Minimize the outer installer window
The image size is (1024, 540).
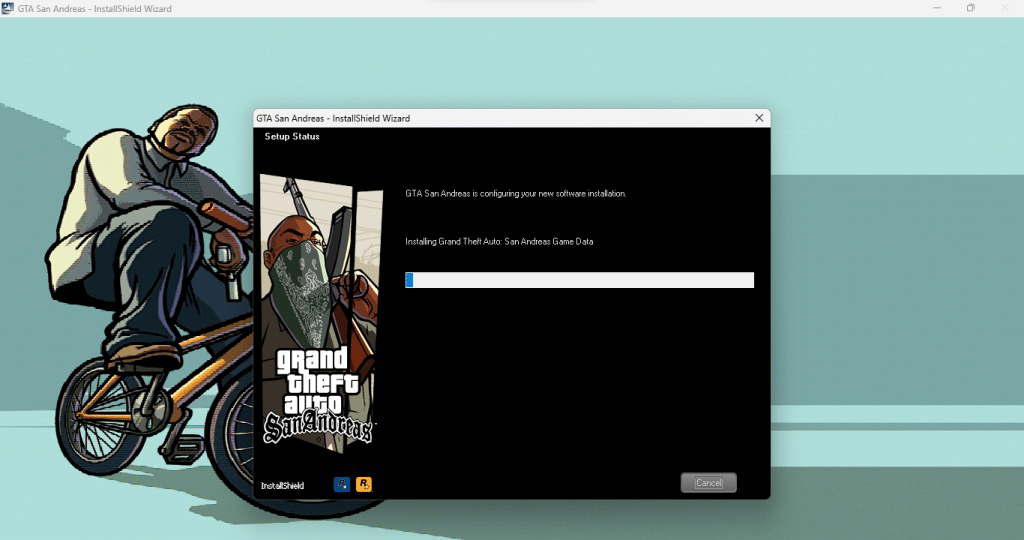[925, 9]
